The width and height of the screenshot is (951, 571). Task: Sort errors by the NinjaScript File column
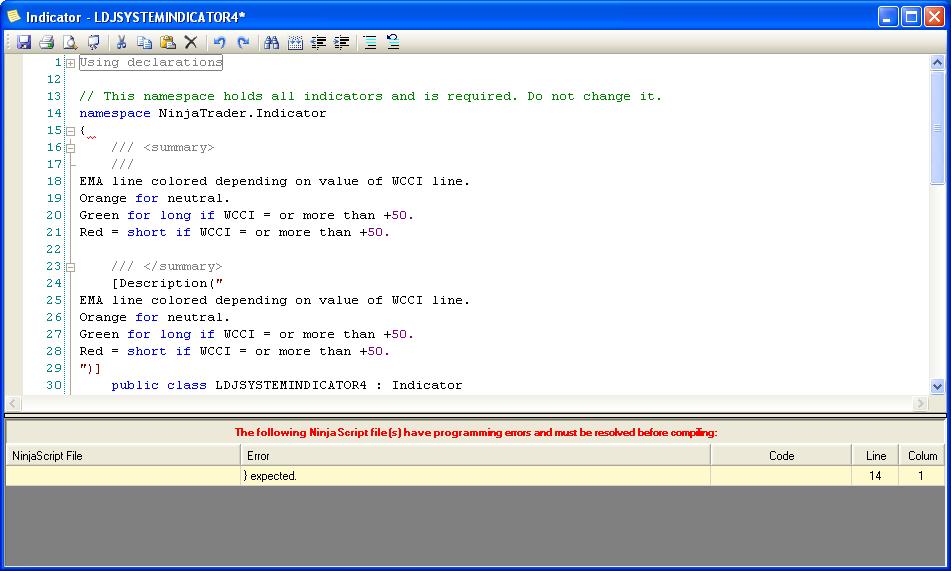123,456
